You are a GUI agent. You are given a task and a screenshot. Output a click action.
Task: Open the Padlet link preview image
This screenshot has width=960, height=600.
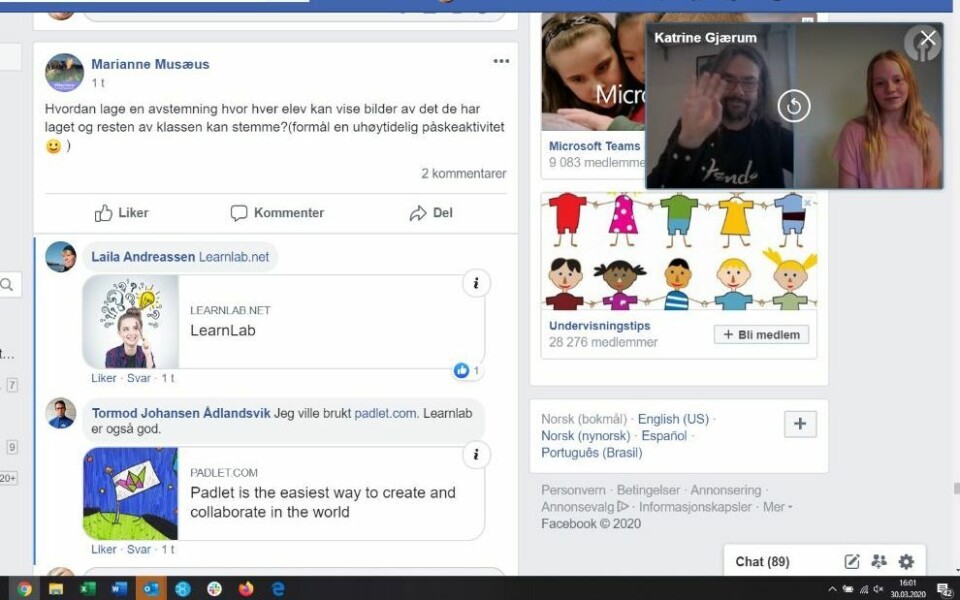[x=130, y=493]
